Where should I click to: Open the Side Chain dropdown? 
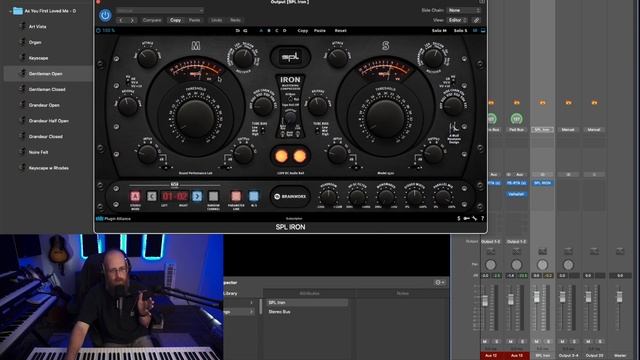coord(464,10)
